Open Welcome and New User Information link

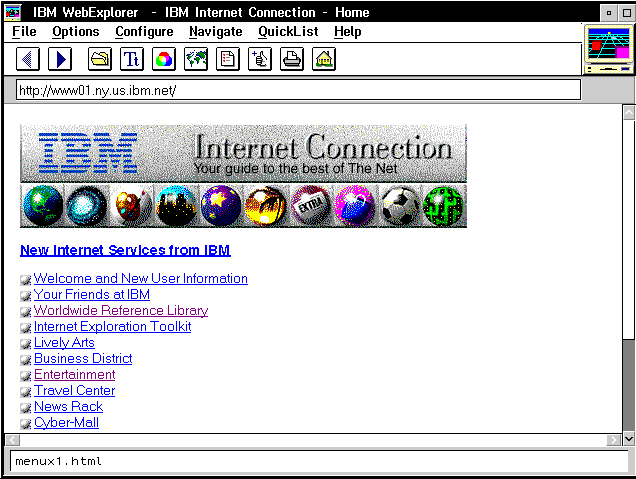click(141, 279)
